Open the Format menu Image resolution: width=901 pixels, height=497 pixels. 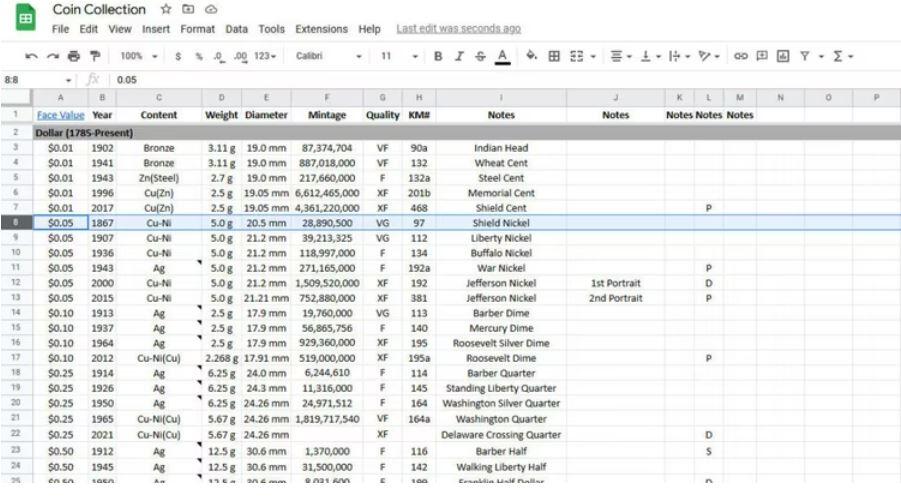[x=195, y=29]
